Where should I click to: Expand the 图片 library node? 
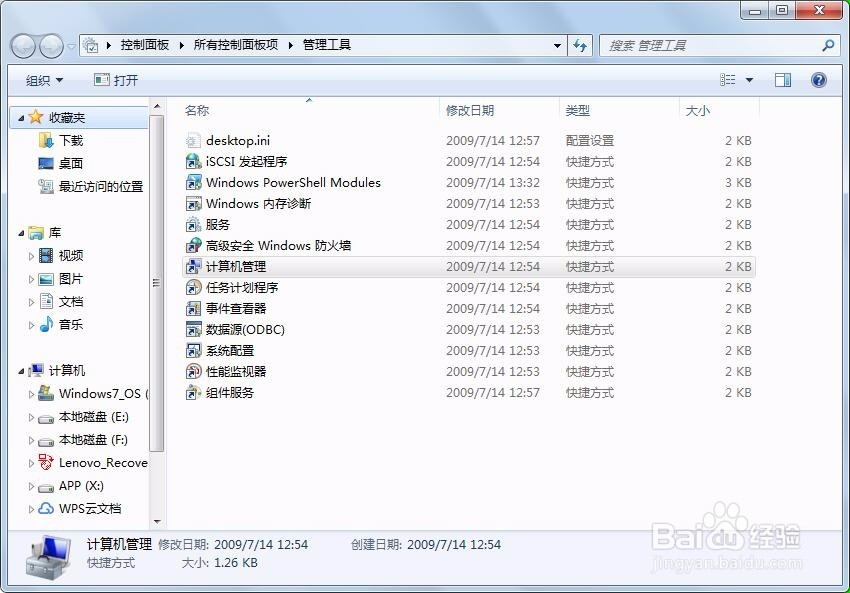click(x=31, y=279)
